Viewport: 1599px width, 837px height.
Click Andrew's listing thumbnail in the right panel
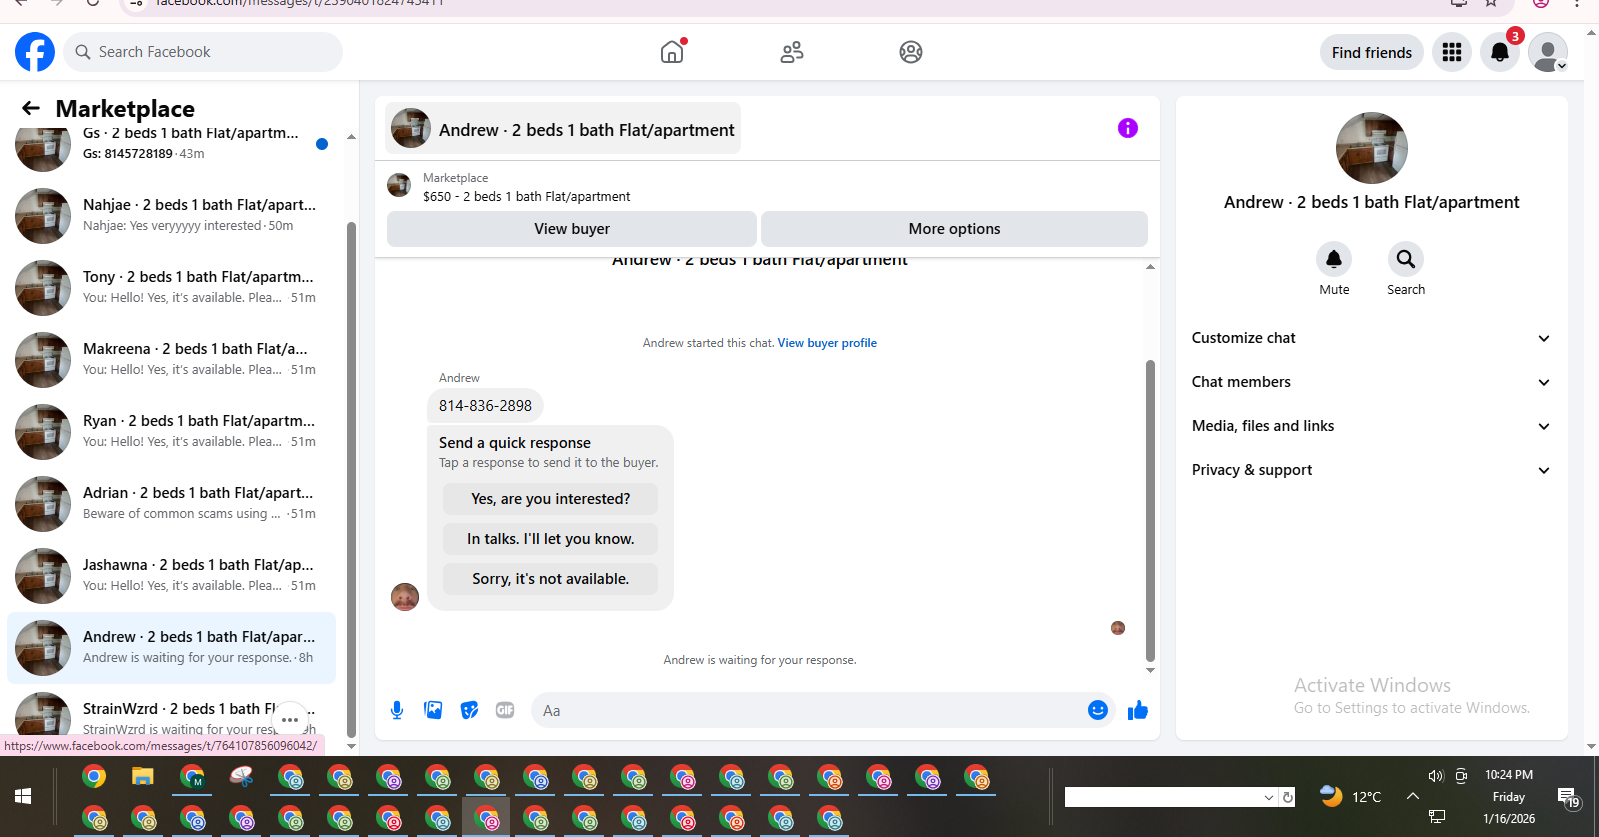tap(1372, 148)
